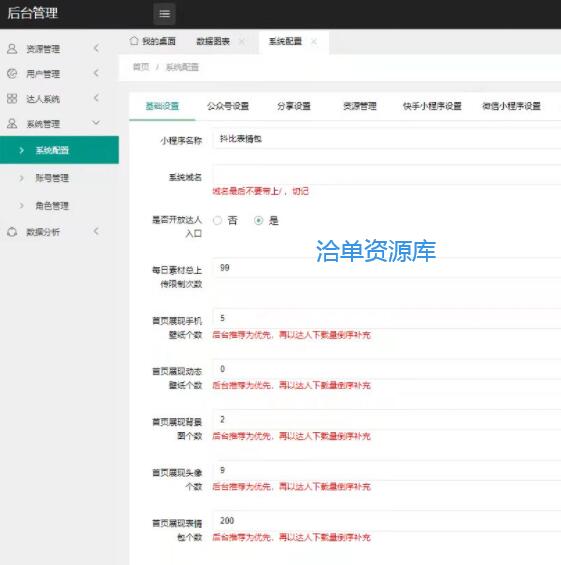This screenshot has width=561, height=565.
Task: Select 是 for 是否开放达人入口
Action: coord(258,221)
